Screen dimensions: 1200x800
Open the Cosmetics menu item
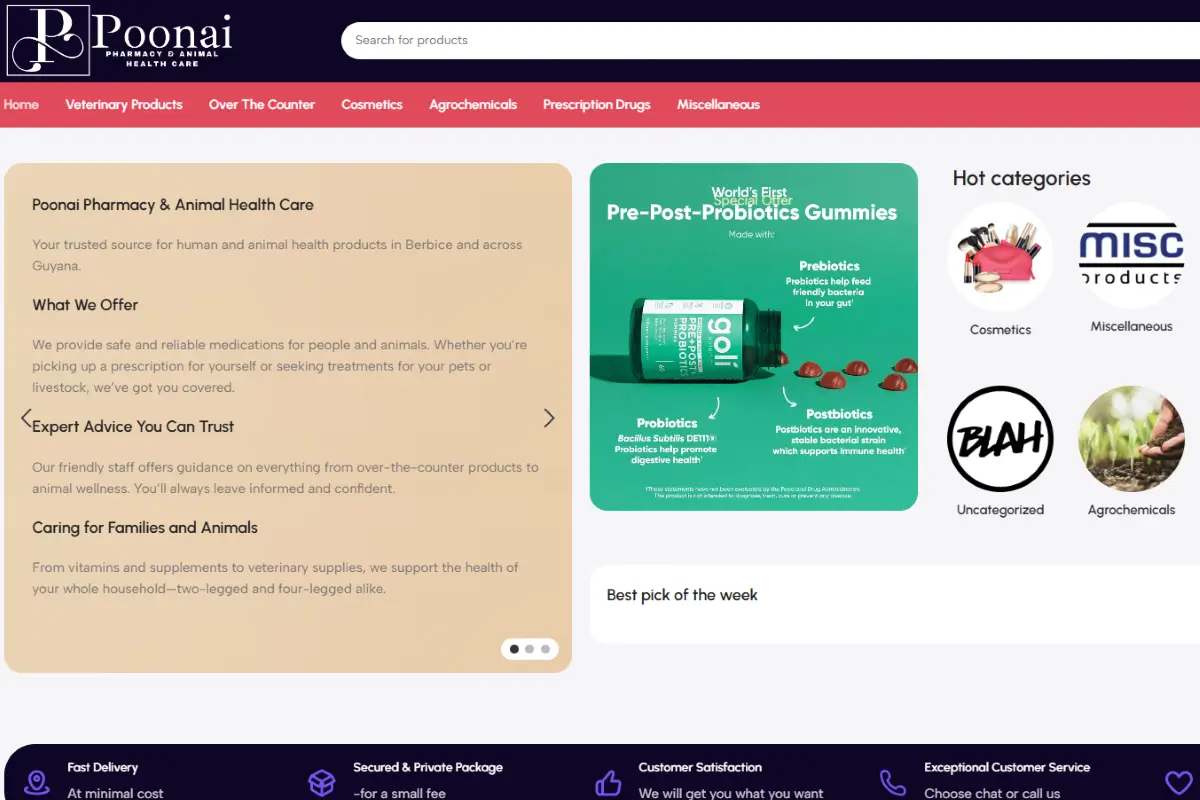pos(372,104)
